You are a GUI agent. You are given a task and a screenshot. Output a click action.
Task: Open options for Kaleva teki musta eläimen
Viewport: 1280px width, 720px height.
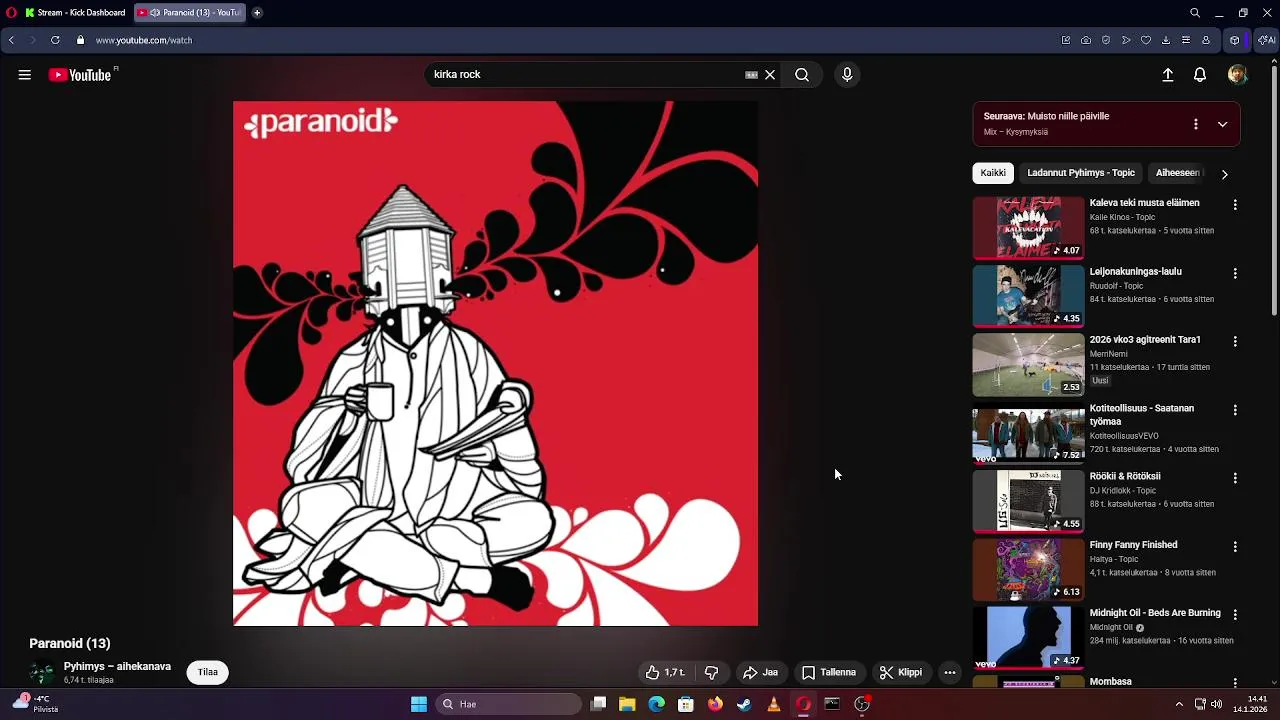pyautogui.click(x=1235, y=204)
